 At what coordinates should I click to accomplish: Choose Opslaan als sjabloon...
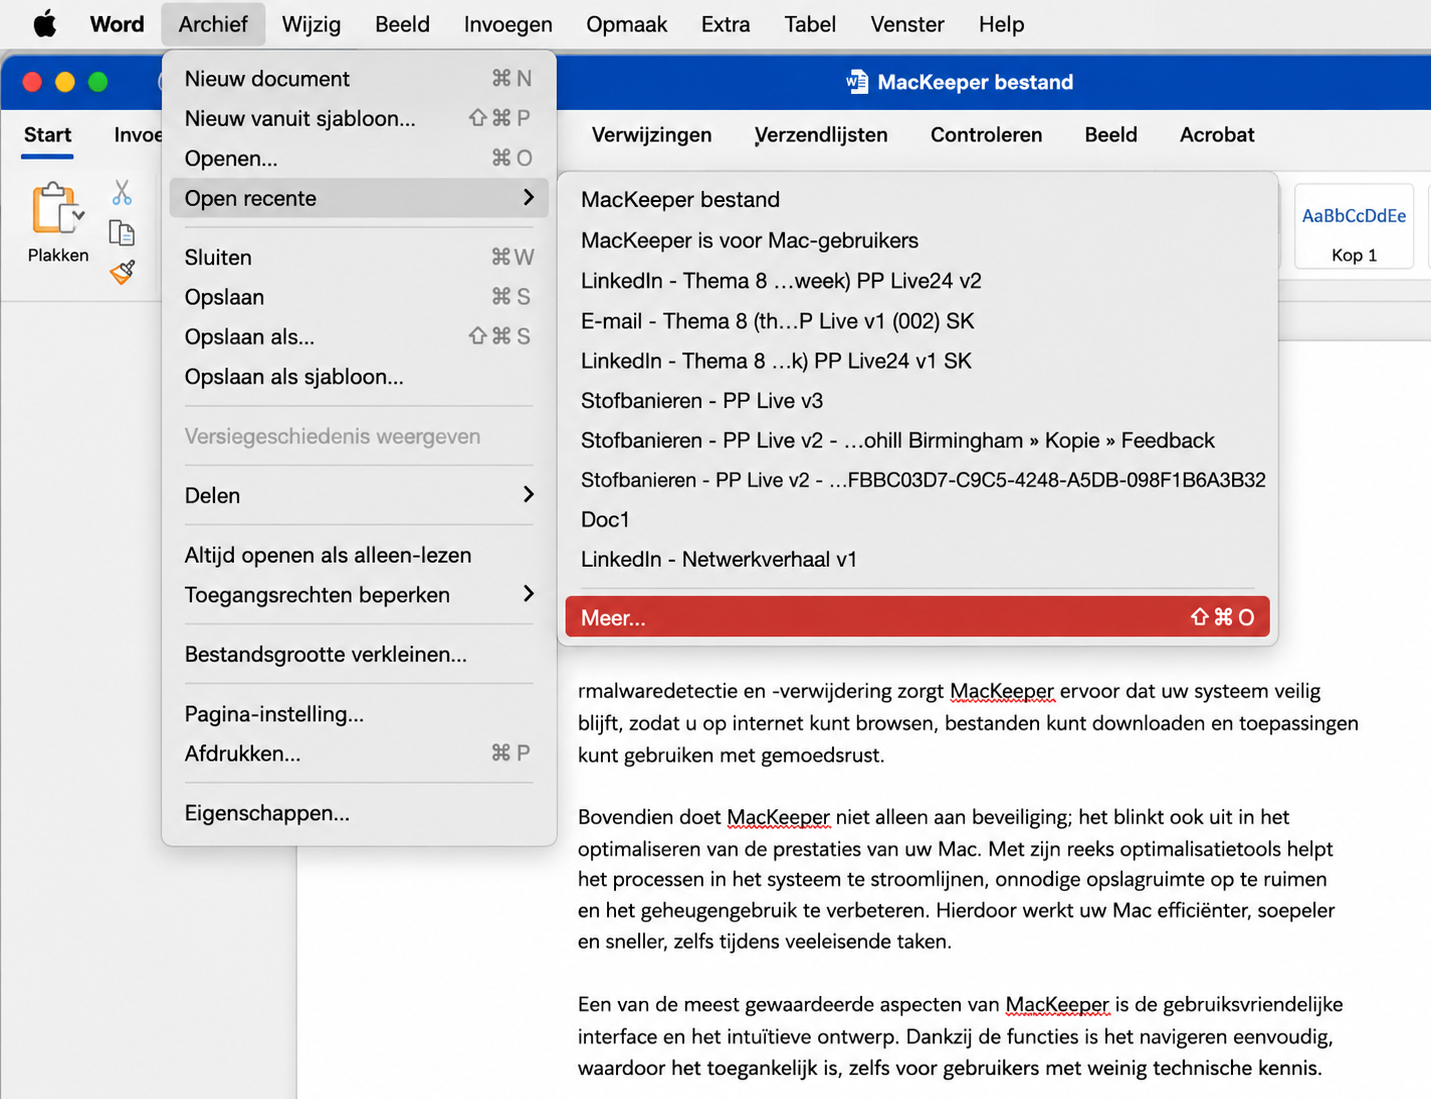(359, 377)
